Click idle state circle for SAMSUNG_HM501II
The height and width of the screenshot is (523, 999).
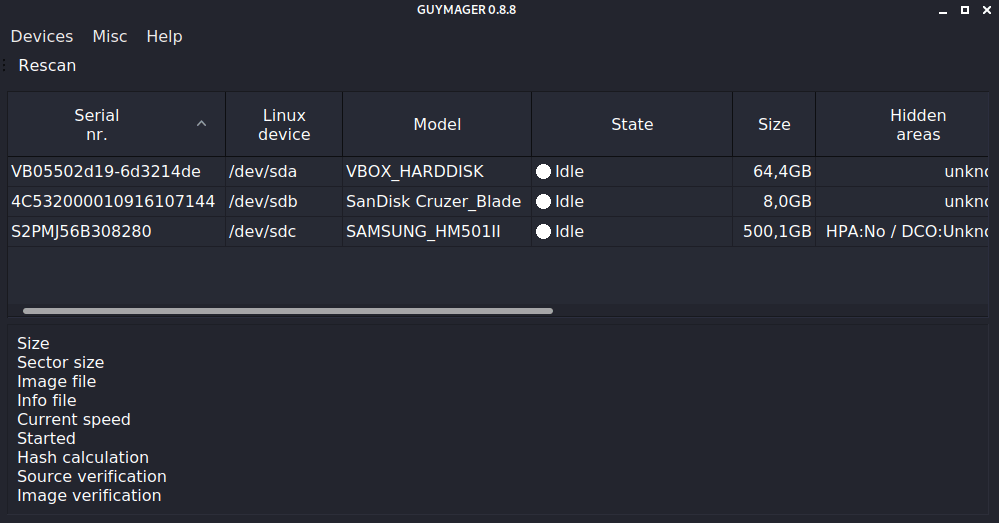tap(543, 232)
